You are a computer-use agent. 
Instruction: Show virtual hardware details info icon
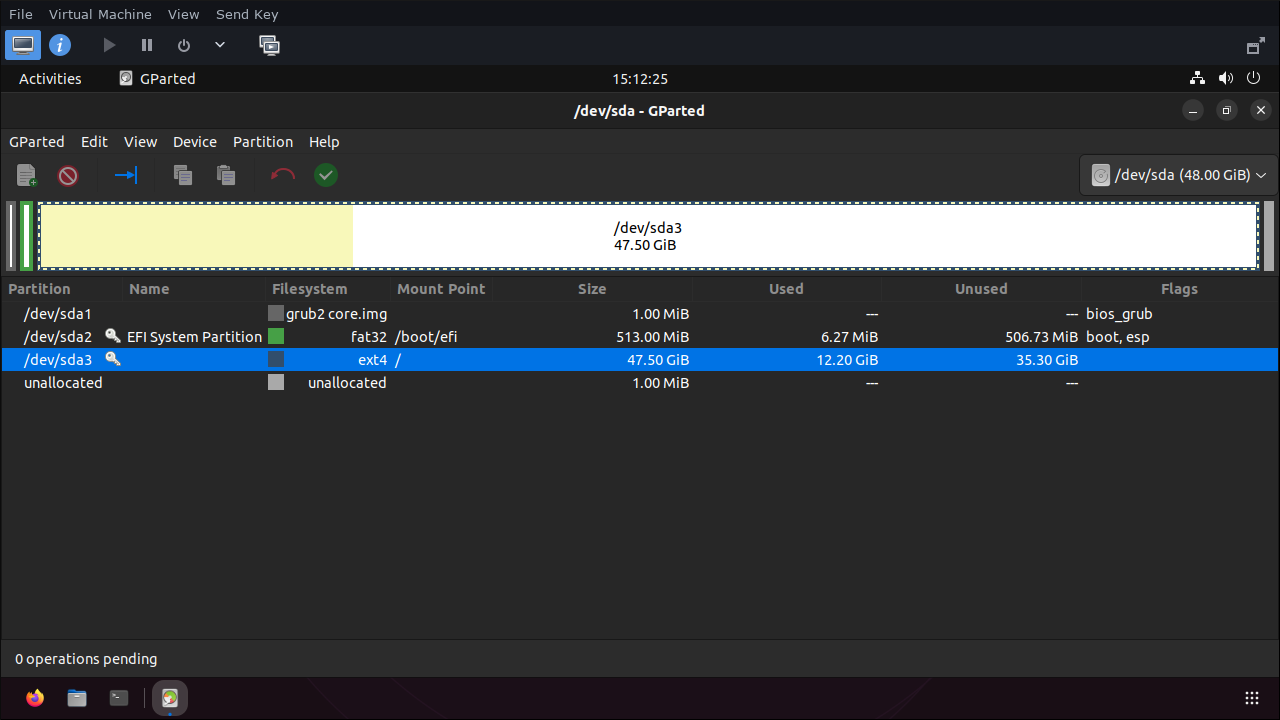[60, 45]
